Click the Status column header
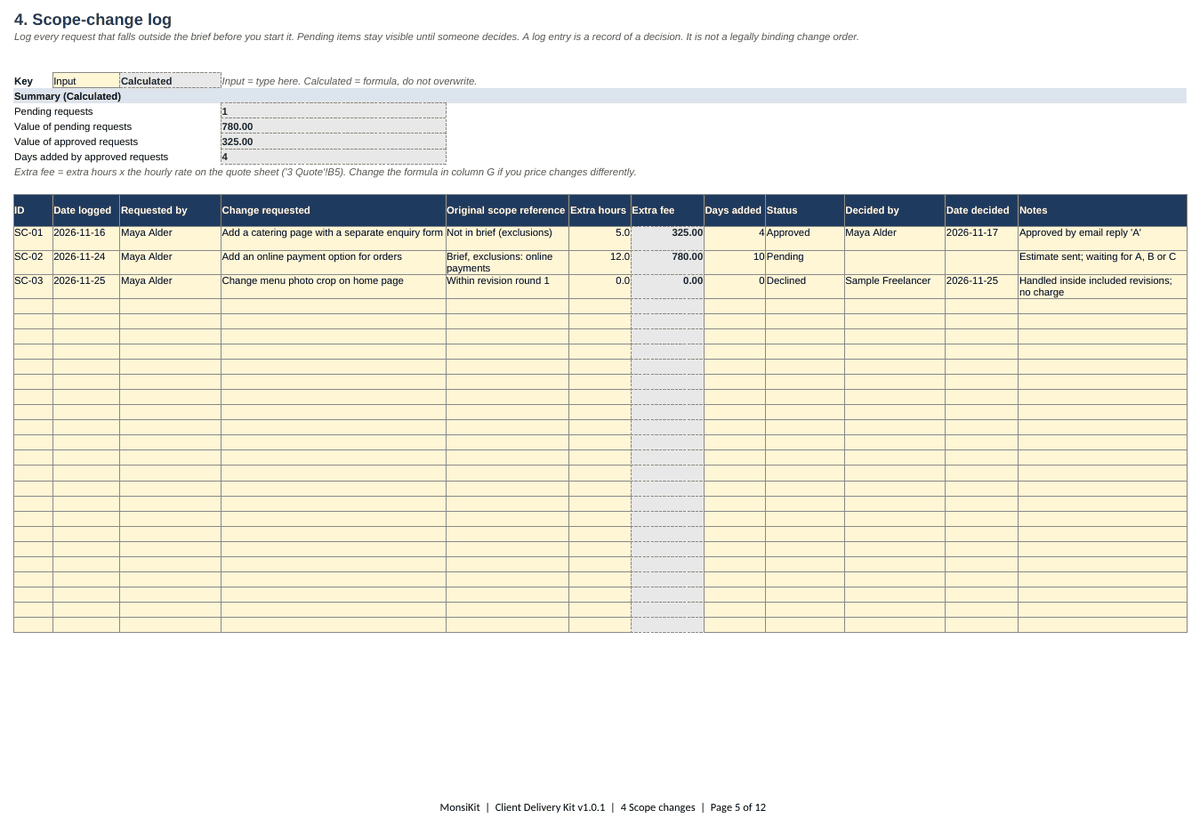Screen dimensions: 1200x826 tap(805, 210)
